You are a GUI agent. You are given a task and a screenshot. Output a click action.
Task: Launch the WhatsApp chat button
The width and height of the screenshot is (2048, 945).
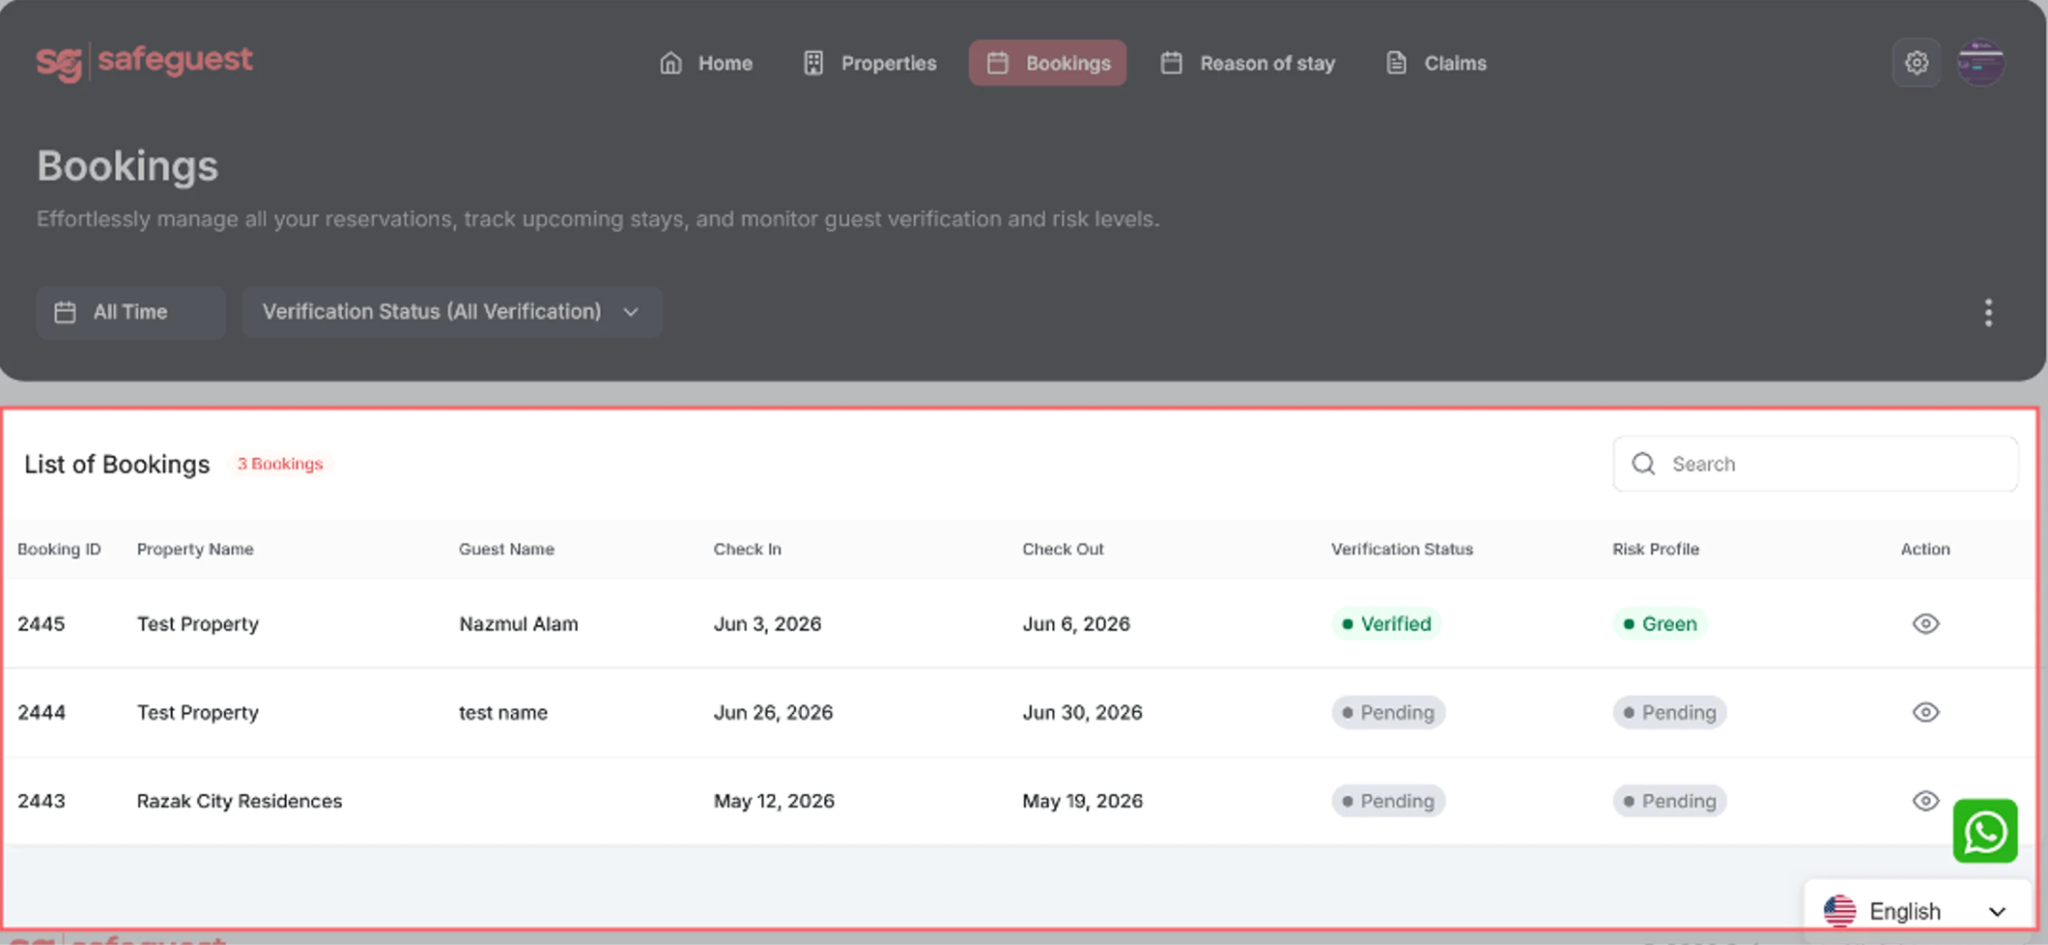[x=1985, y=831]
